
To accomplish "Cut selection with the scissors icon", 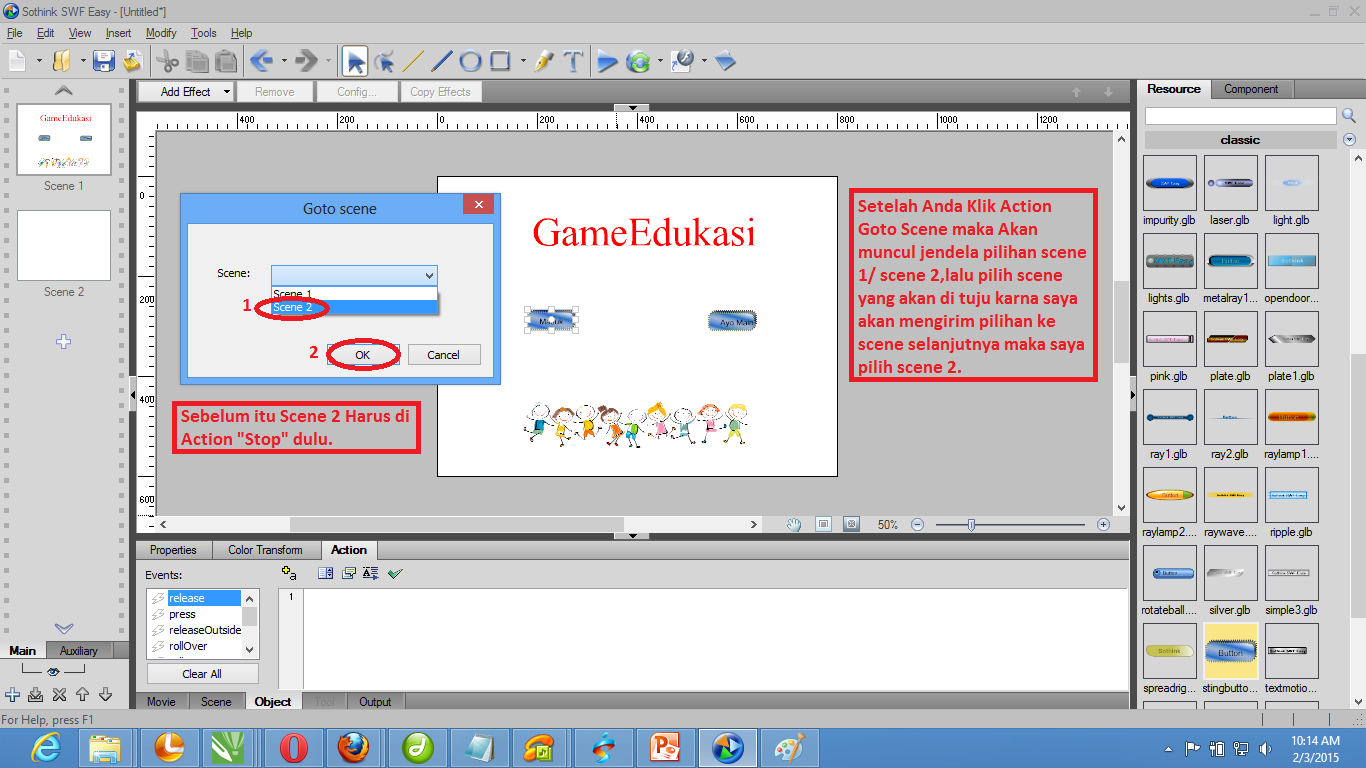I will (x=168, y=60).
